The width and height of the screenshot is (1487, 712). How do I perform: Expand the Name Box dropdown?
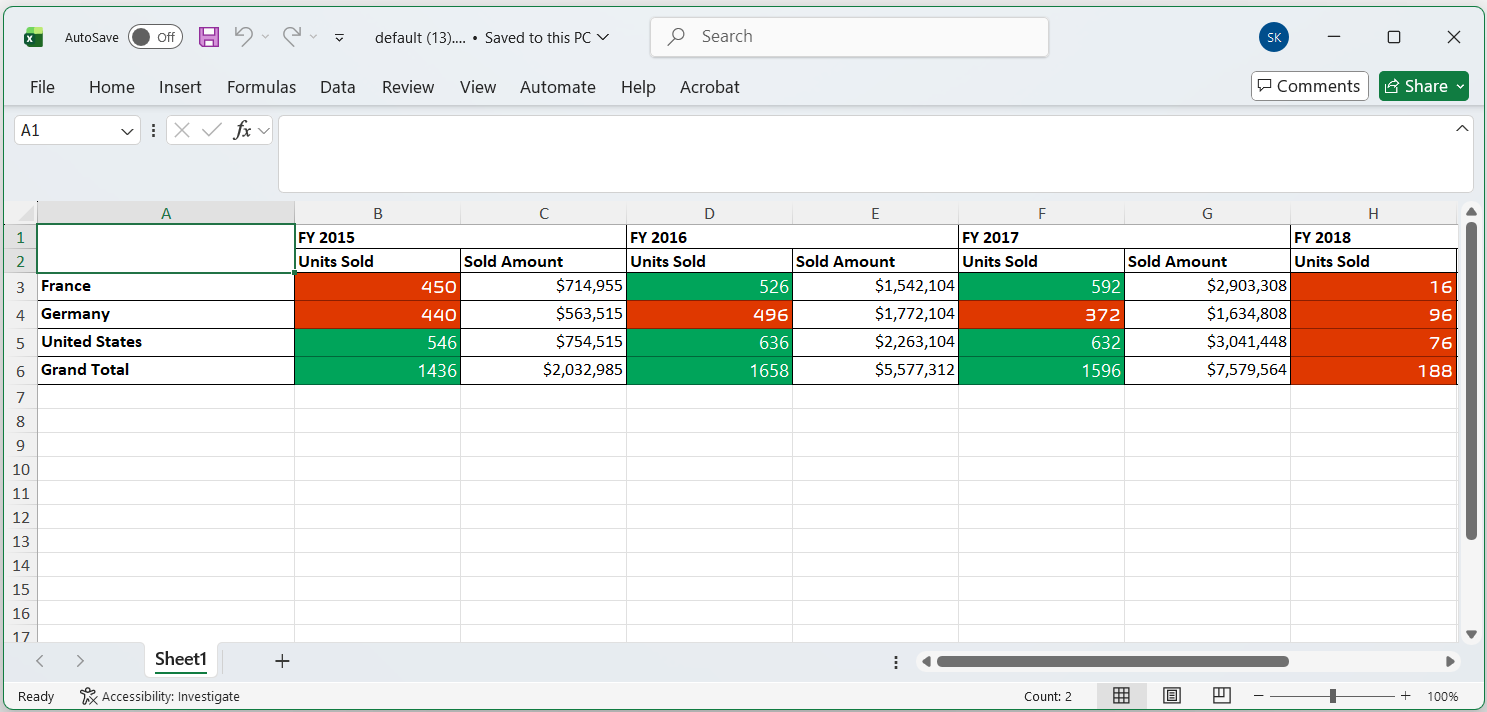point(128,131)
